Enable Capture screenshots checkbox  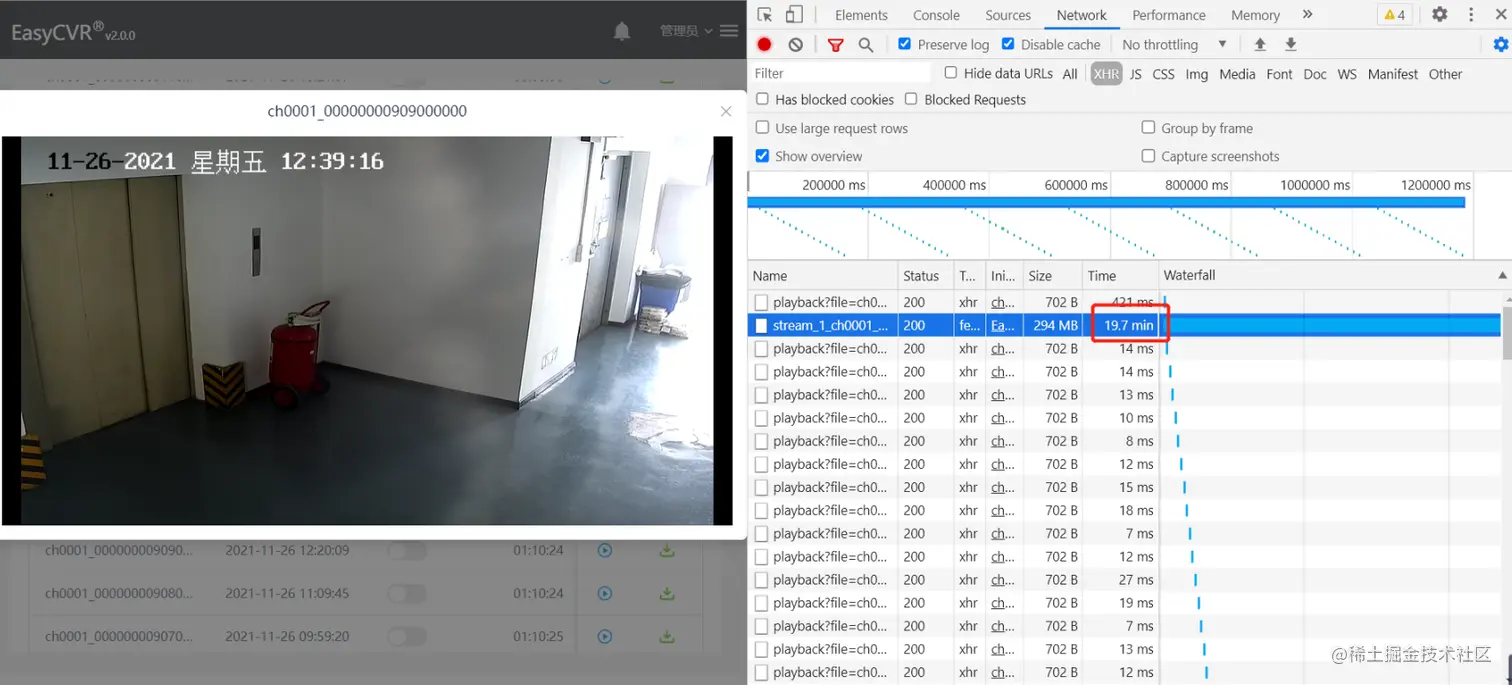click(1149, 156)
